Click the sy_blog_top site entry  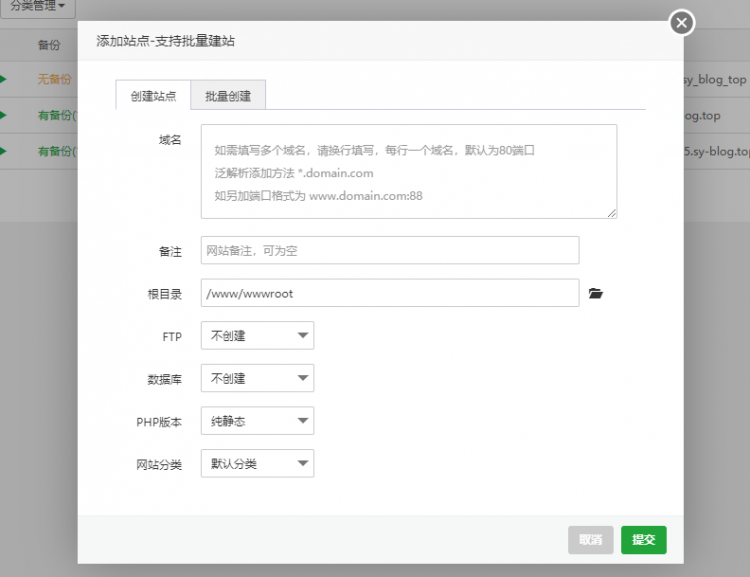tap(714, 79)
